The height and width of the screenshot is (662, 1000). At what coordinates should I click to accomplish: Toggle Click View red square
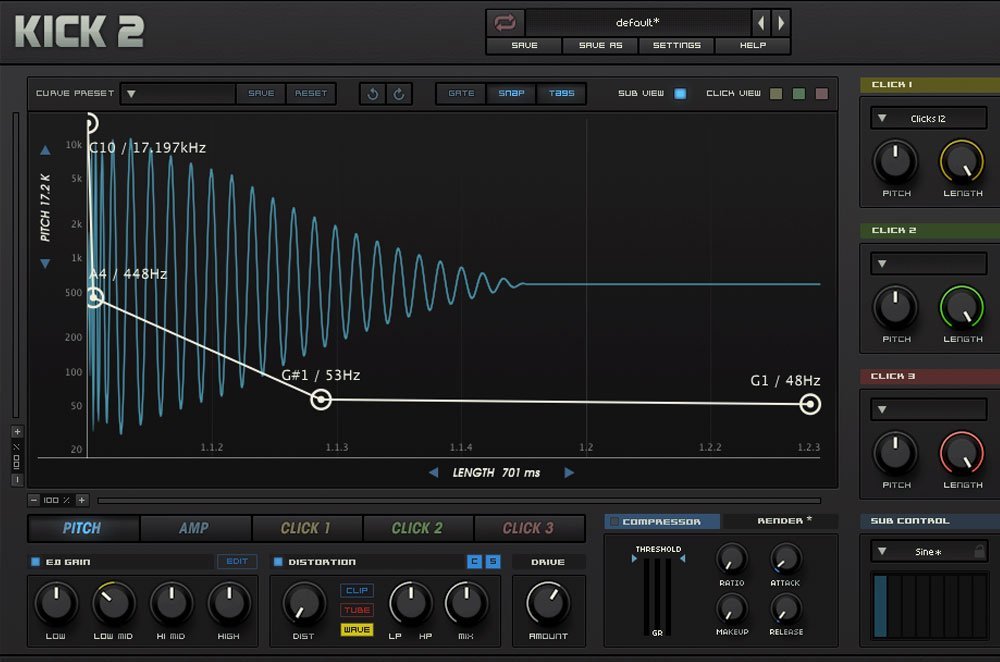pyautogui.click(x=821, y=94)
